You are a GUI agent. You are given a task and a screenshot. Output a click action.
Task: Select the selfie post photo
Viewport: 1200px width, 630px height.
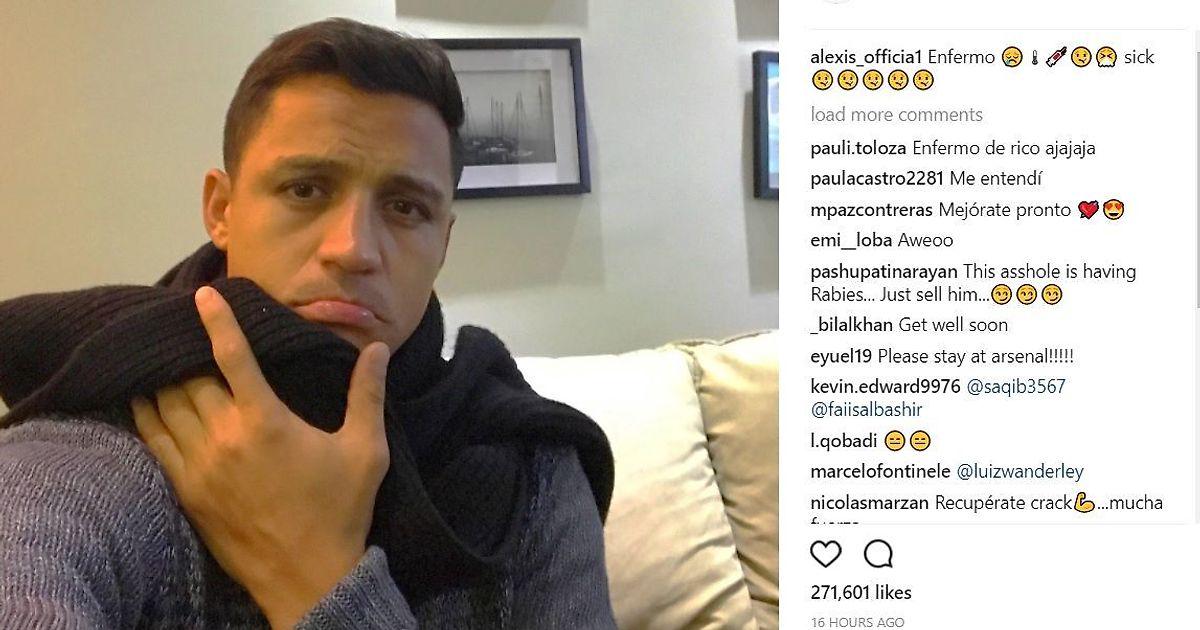coord(389,315)
